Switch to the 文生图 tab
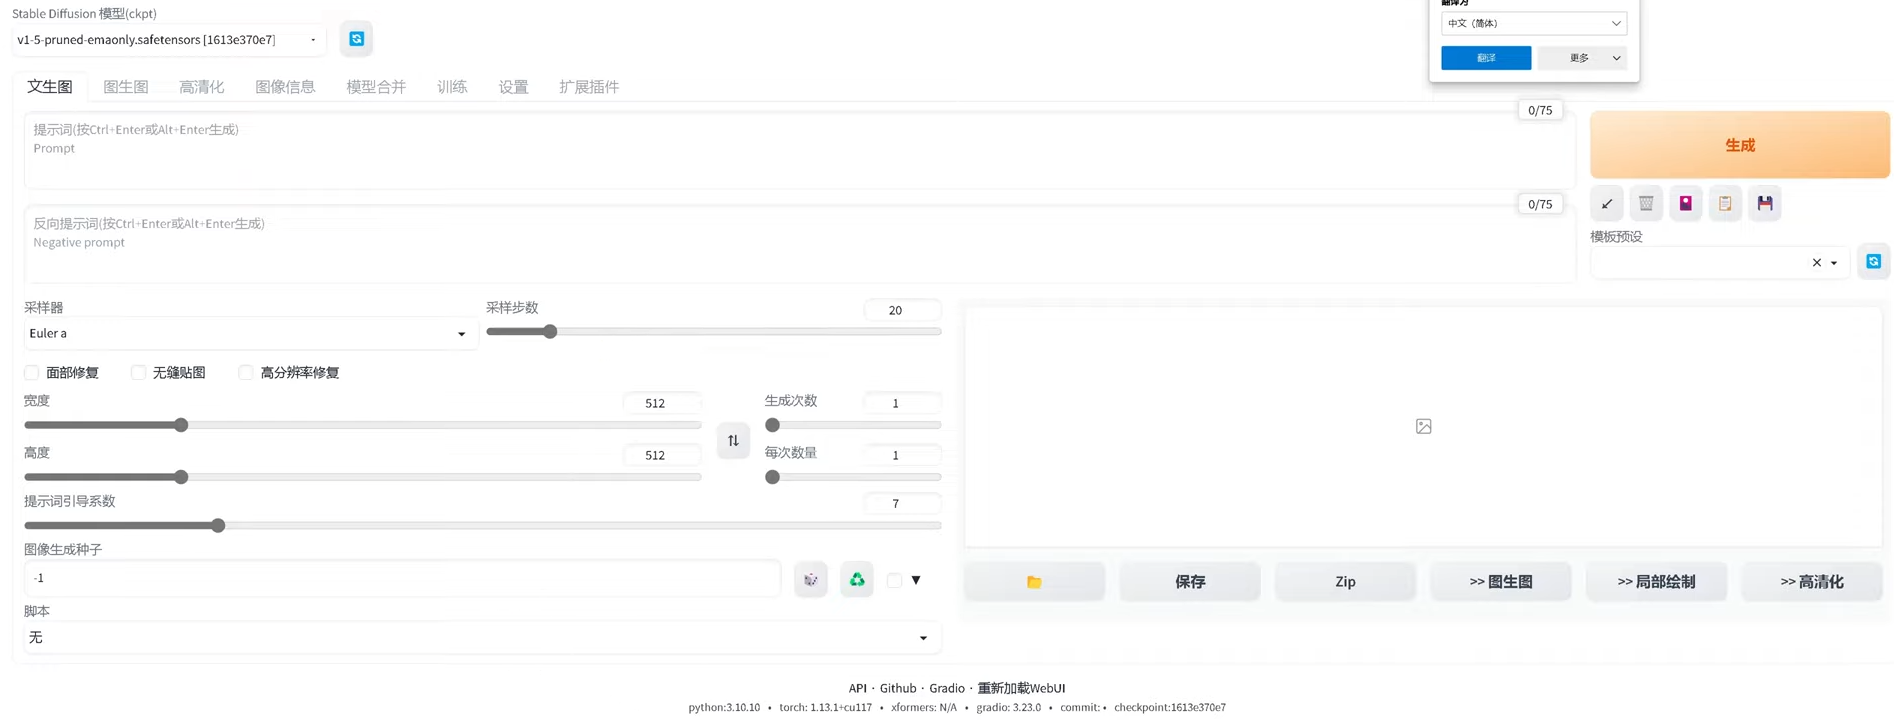The width and height of the screenshot is (1894, 720). (50, 87)
